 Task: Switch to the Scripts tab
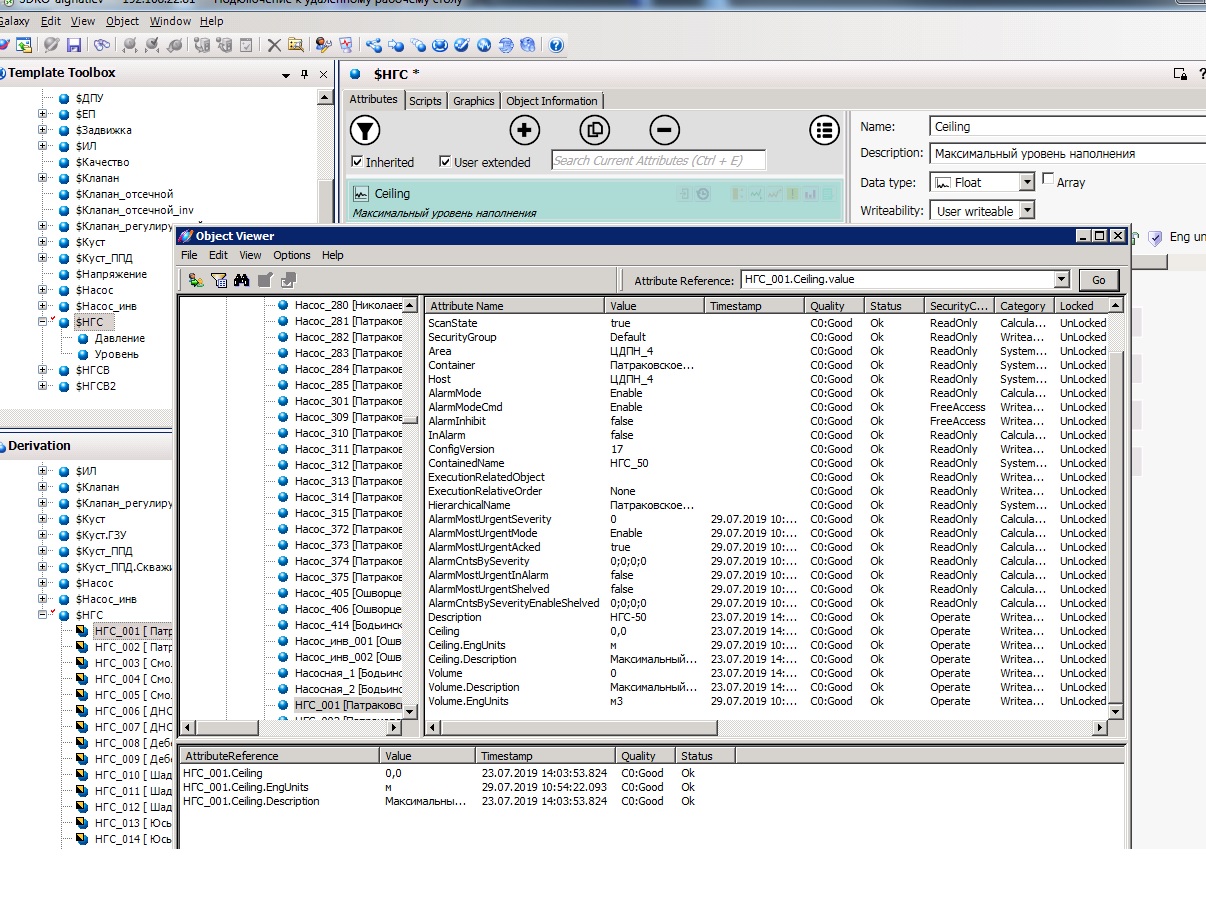[x=425, y=101]
